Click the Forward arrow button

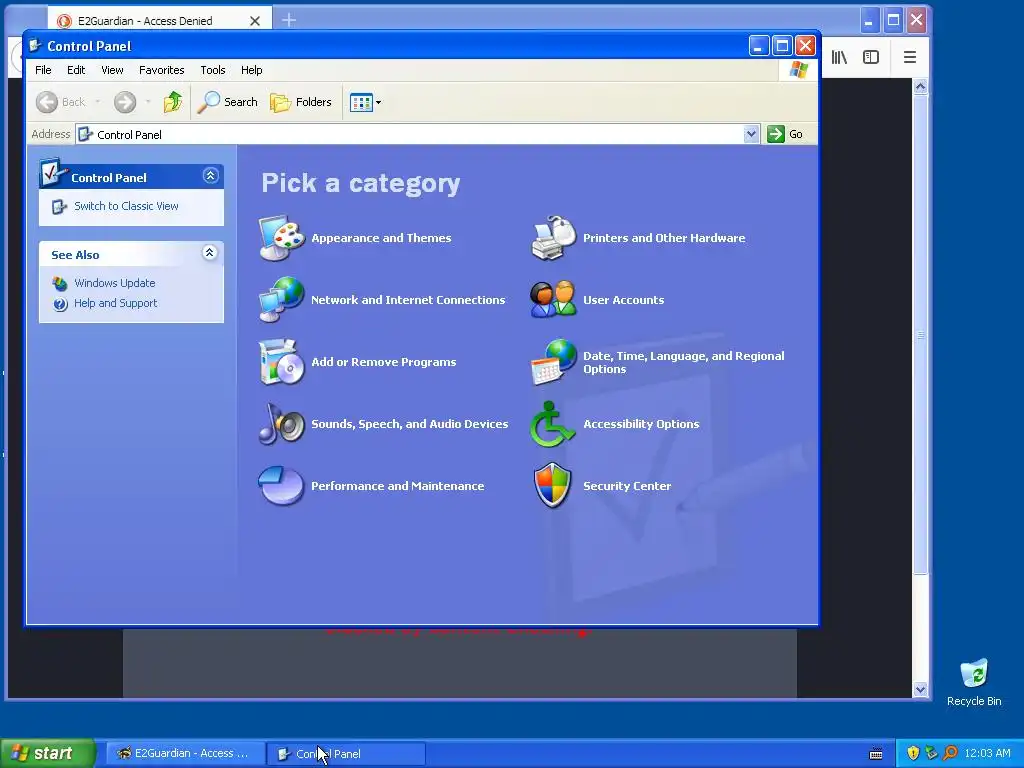125,102
